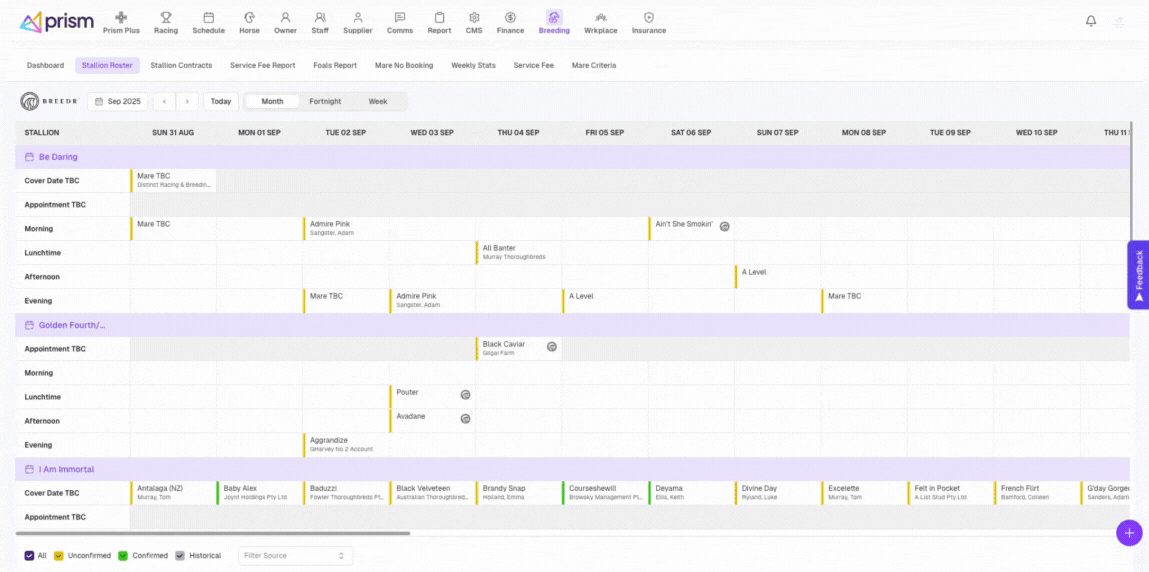Toggle the Historical checkbox filter
The width and height of the screenshot is (1149, 572).
coord(180,555)
